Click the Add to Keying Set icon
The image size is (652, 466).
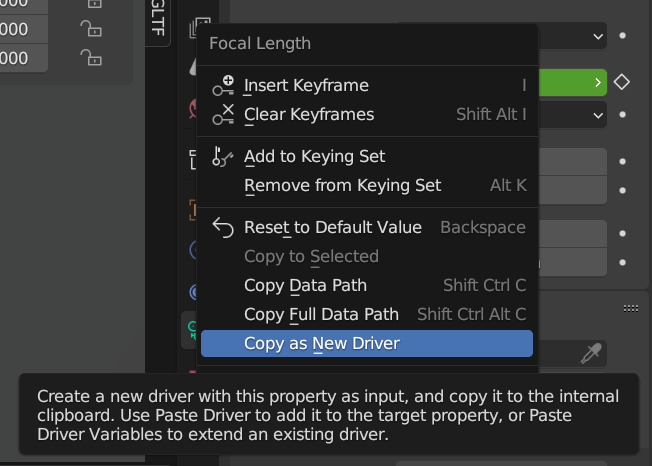[x=223, y=156]
